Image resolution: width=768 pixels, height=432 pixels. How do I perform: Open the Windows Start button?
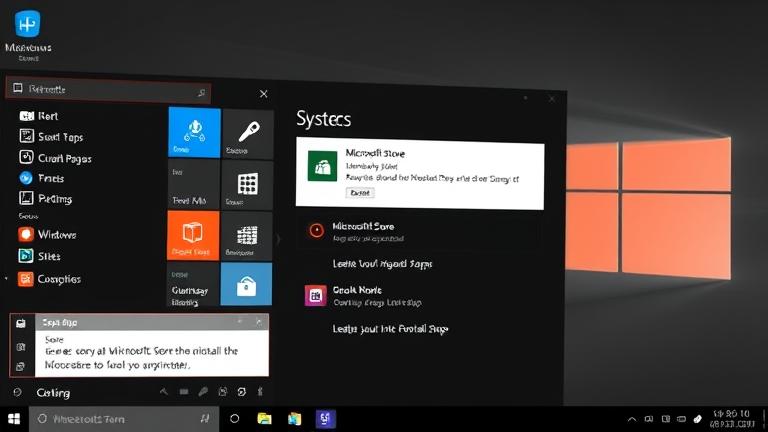(x=14, y=419)
